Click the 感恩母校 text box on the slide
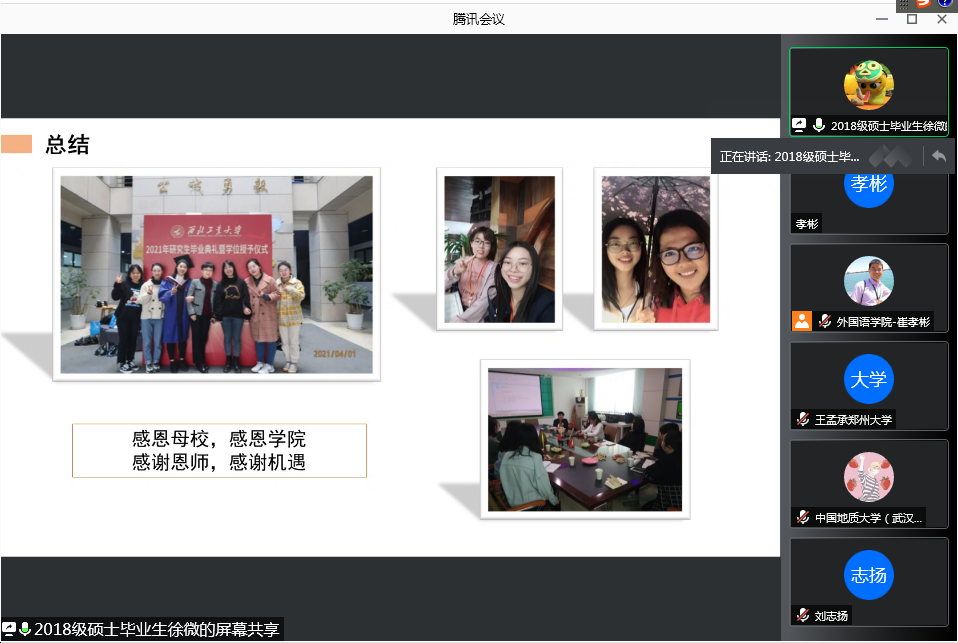The image size is (958, 643). coord(219,450)
